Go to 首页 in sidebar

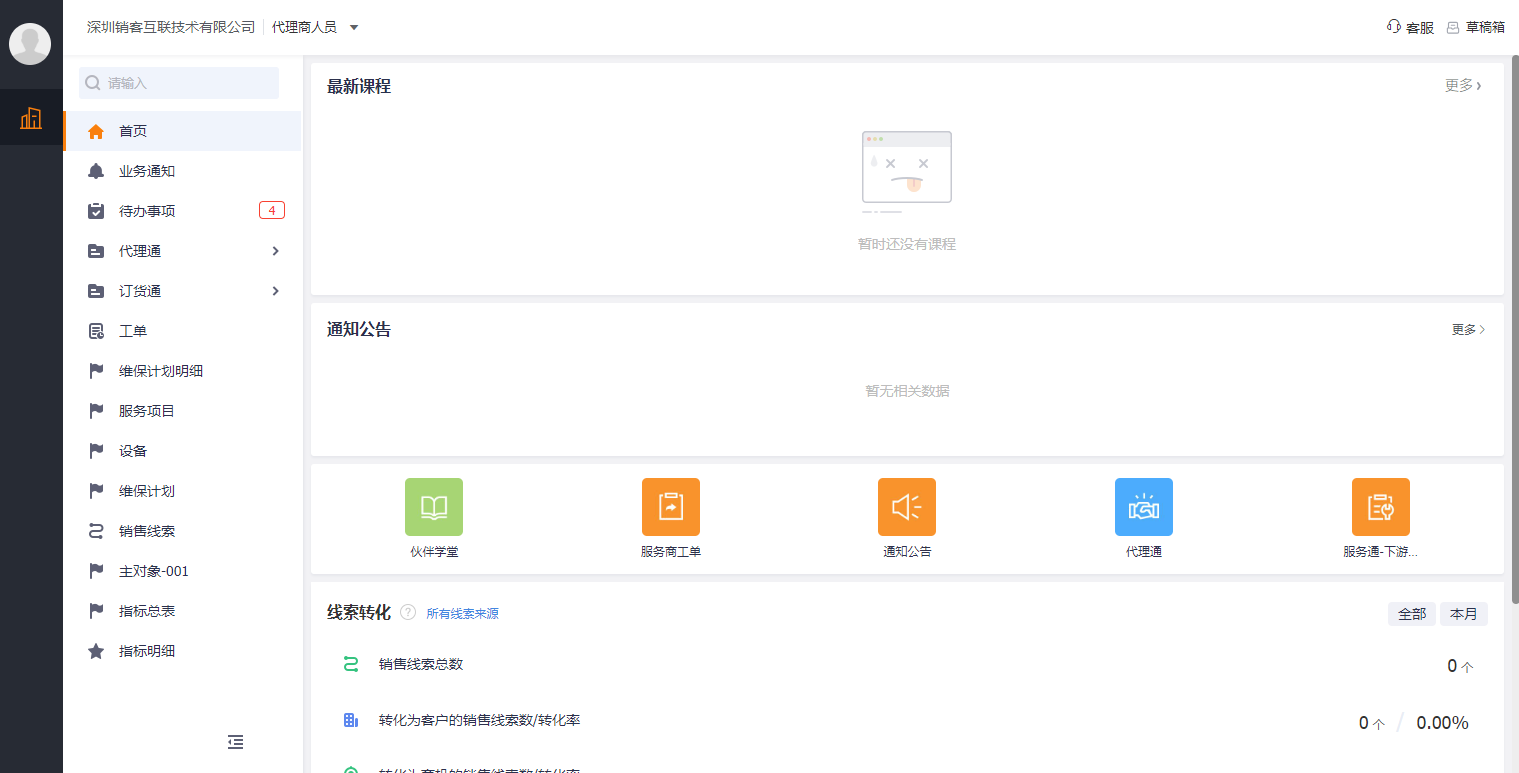click(x=182, y=131)
